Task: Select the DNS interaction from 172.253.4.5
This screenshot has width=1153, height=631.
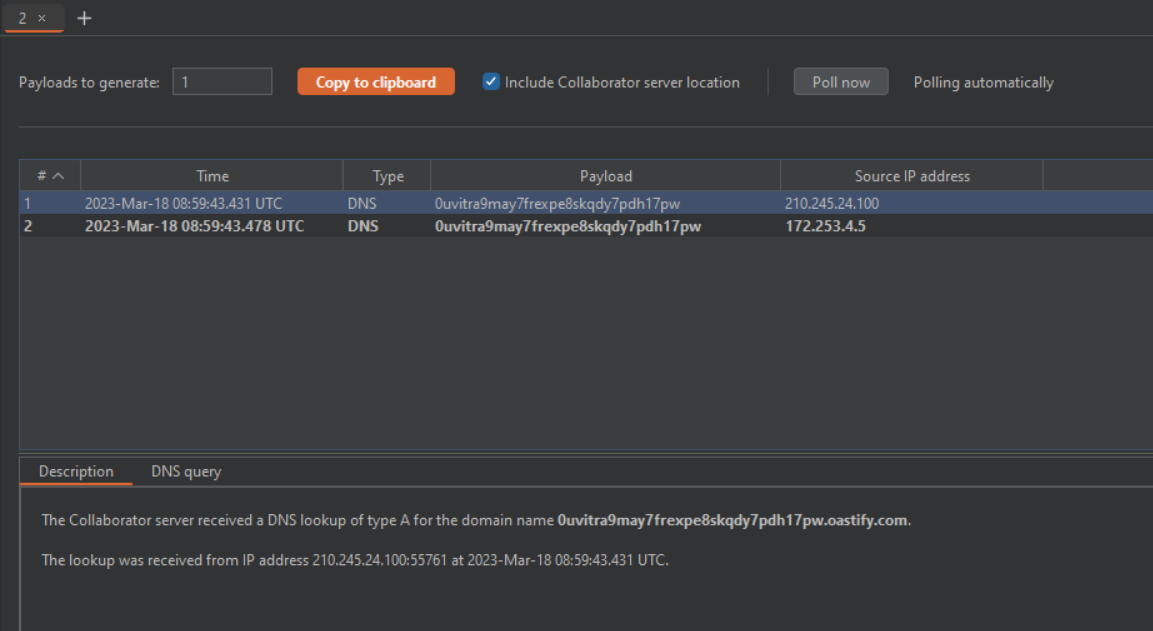Action: click(400, 226)
